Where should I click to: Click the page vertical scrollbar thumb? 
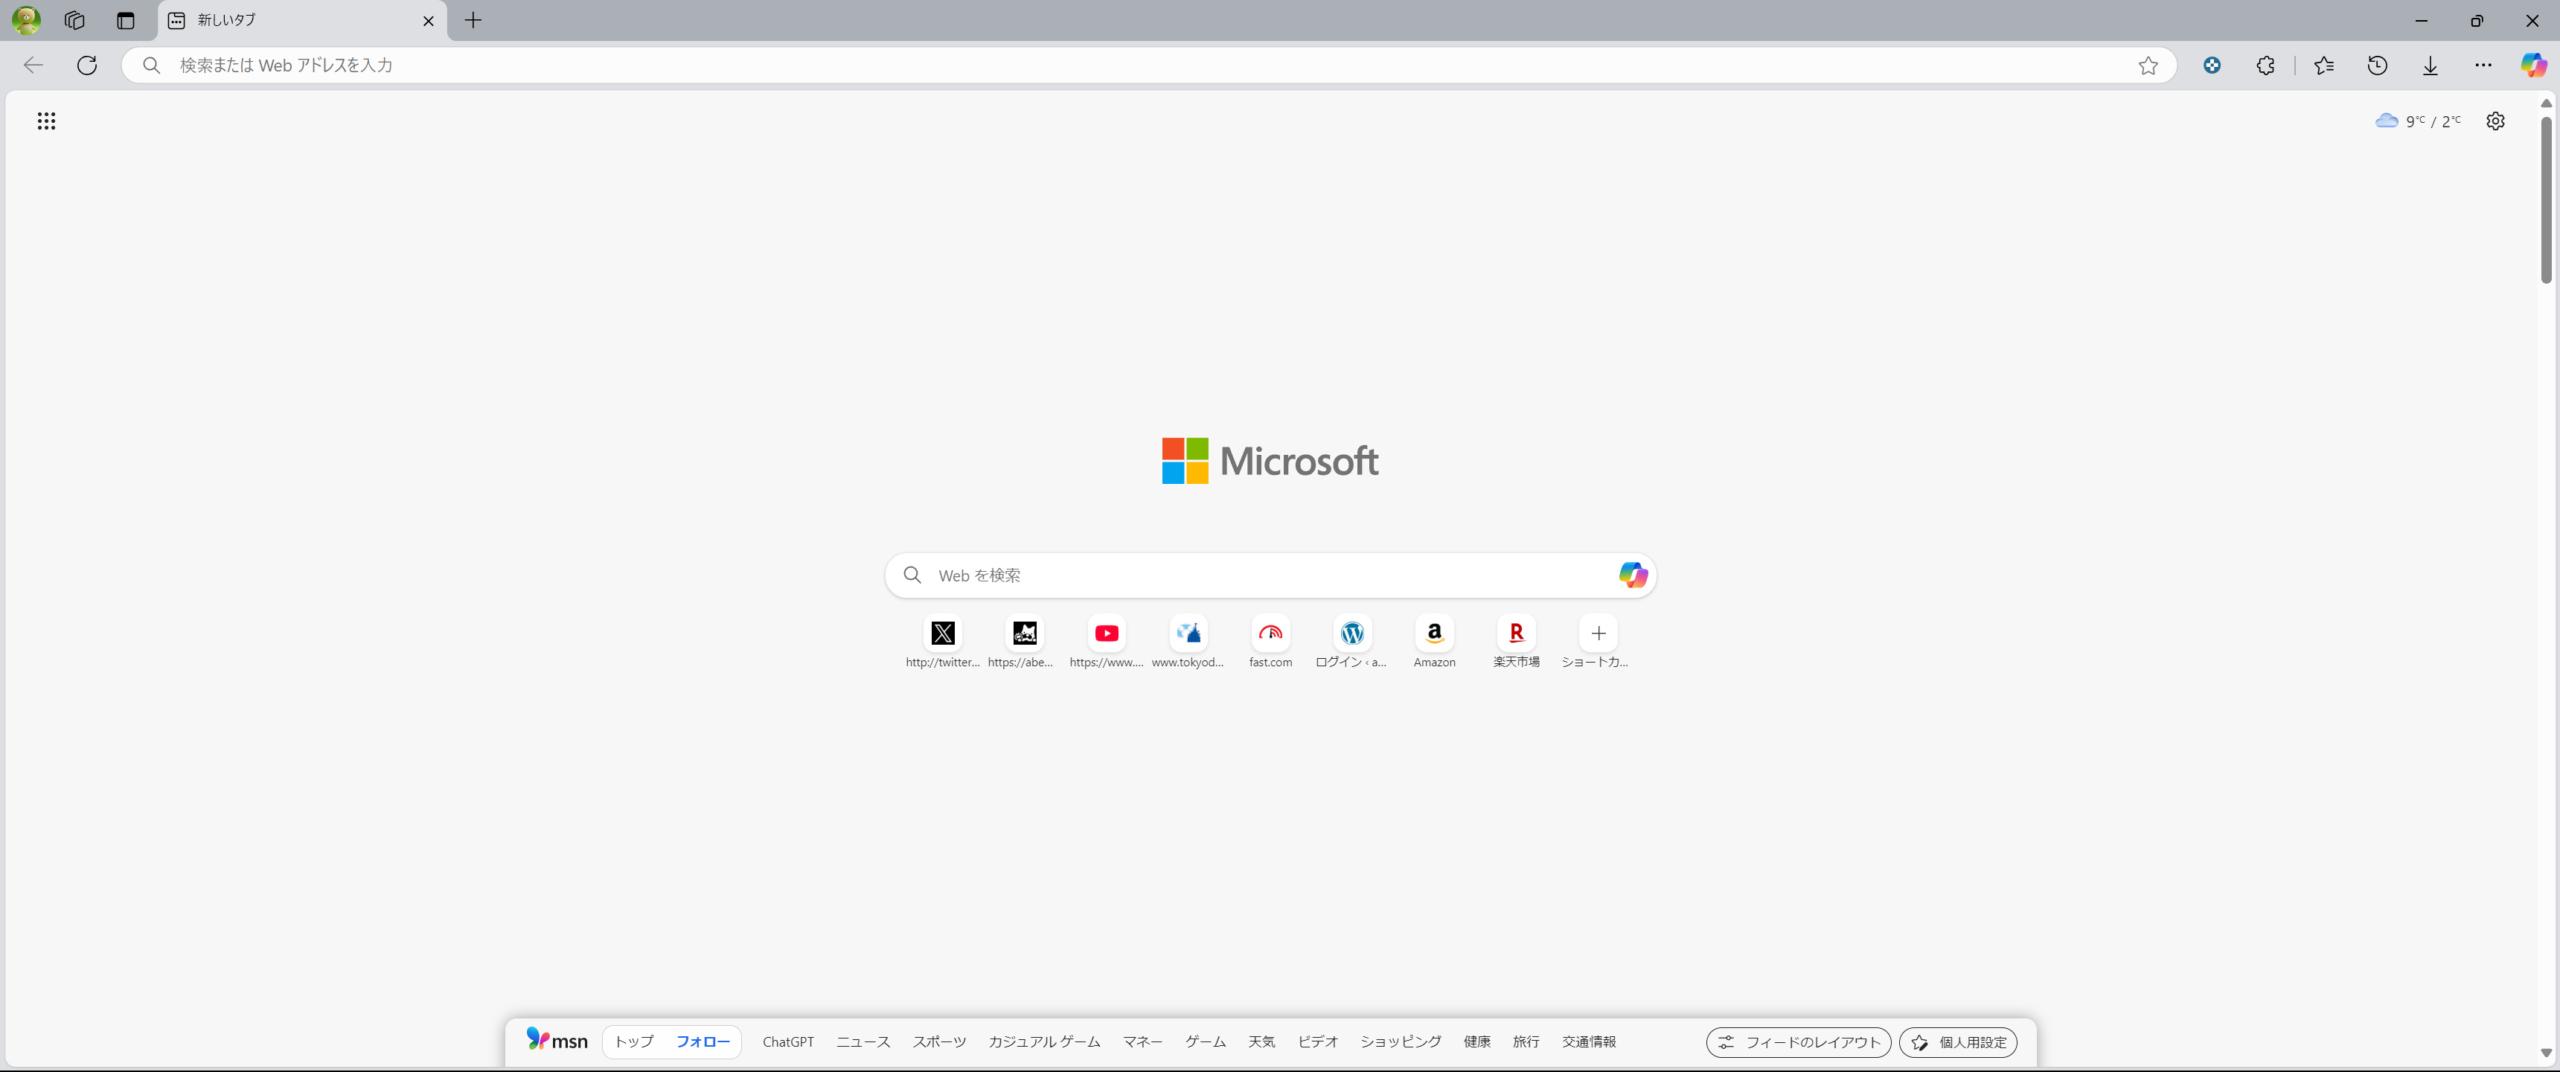tap(2546, 200)
